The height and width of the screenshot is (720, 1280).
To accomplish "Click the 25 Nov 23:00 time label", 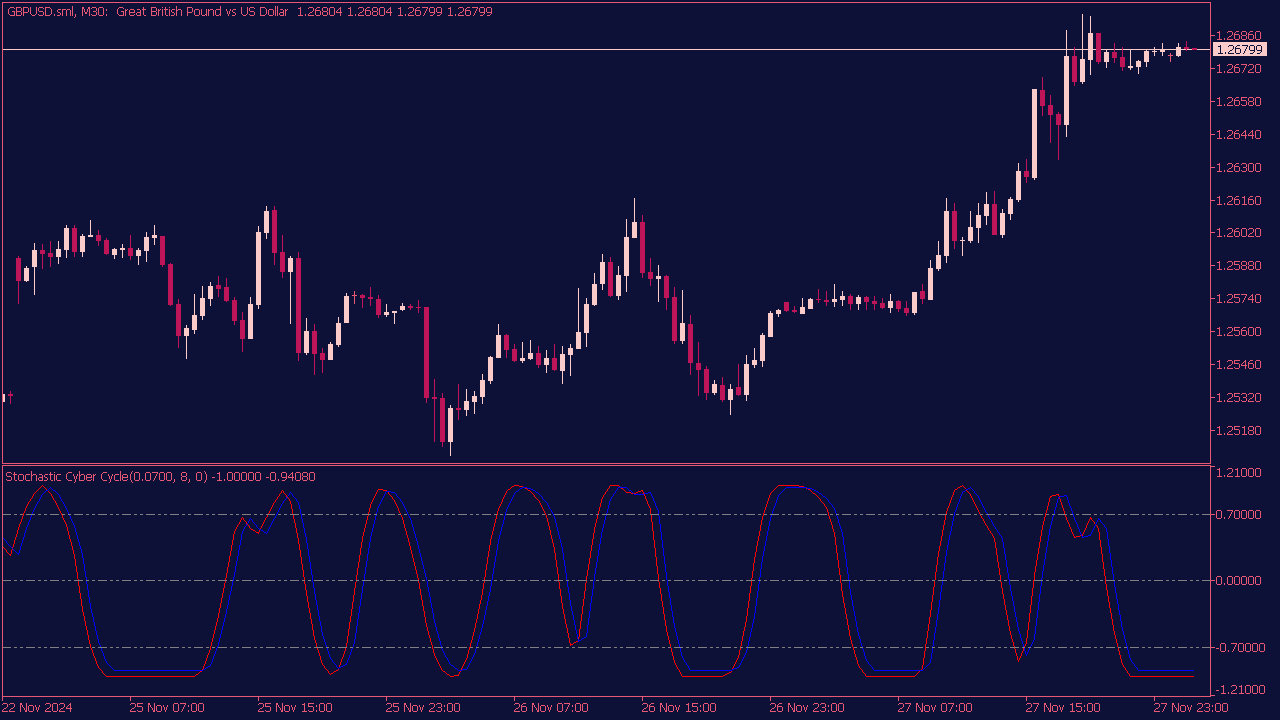I will tap(423, 708).
